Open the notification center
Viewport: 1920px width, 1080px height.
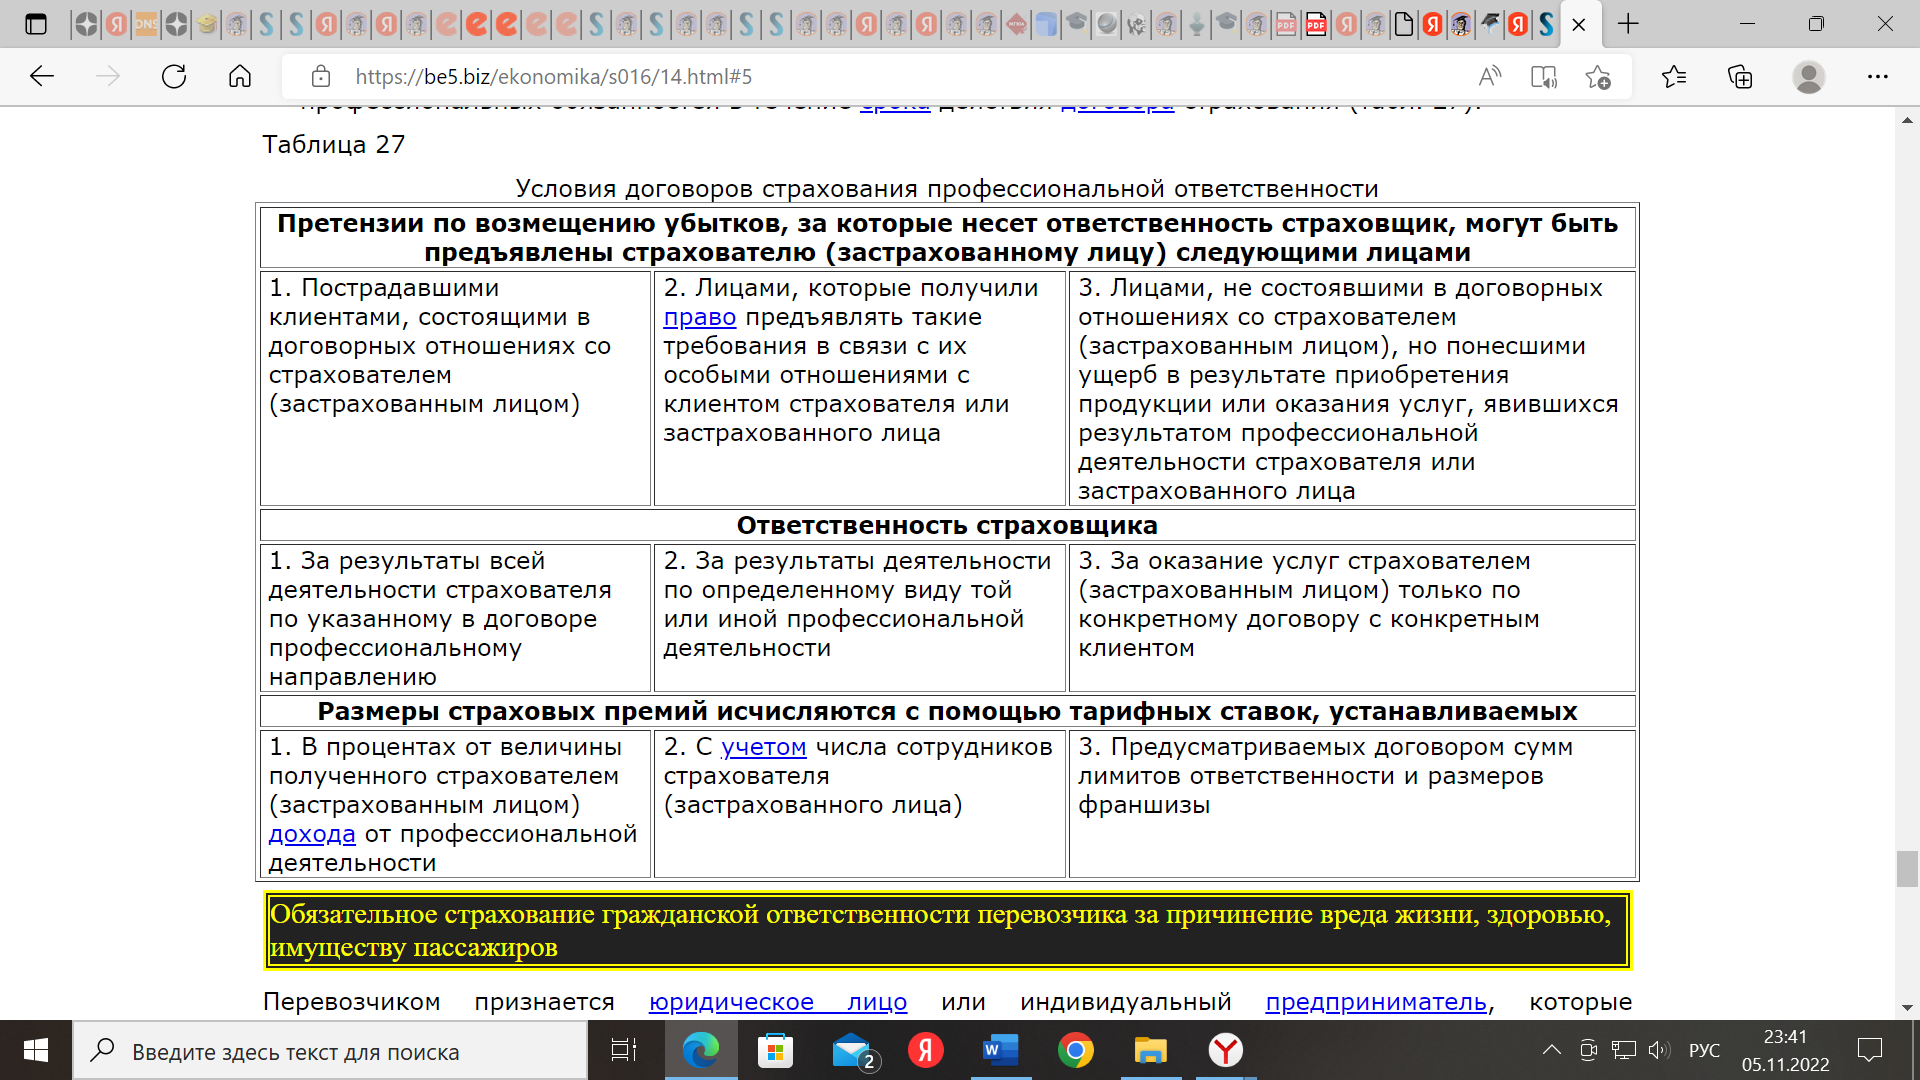(1870, 1050)
